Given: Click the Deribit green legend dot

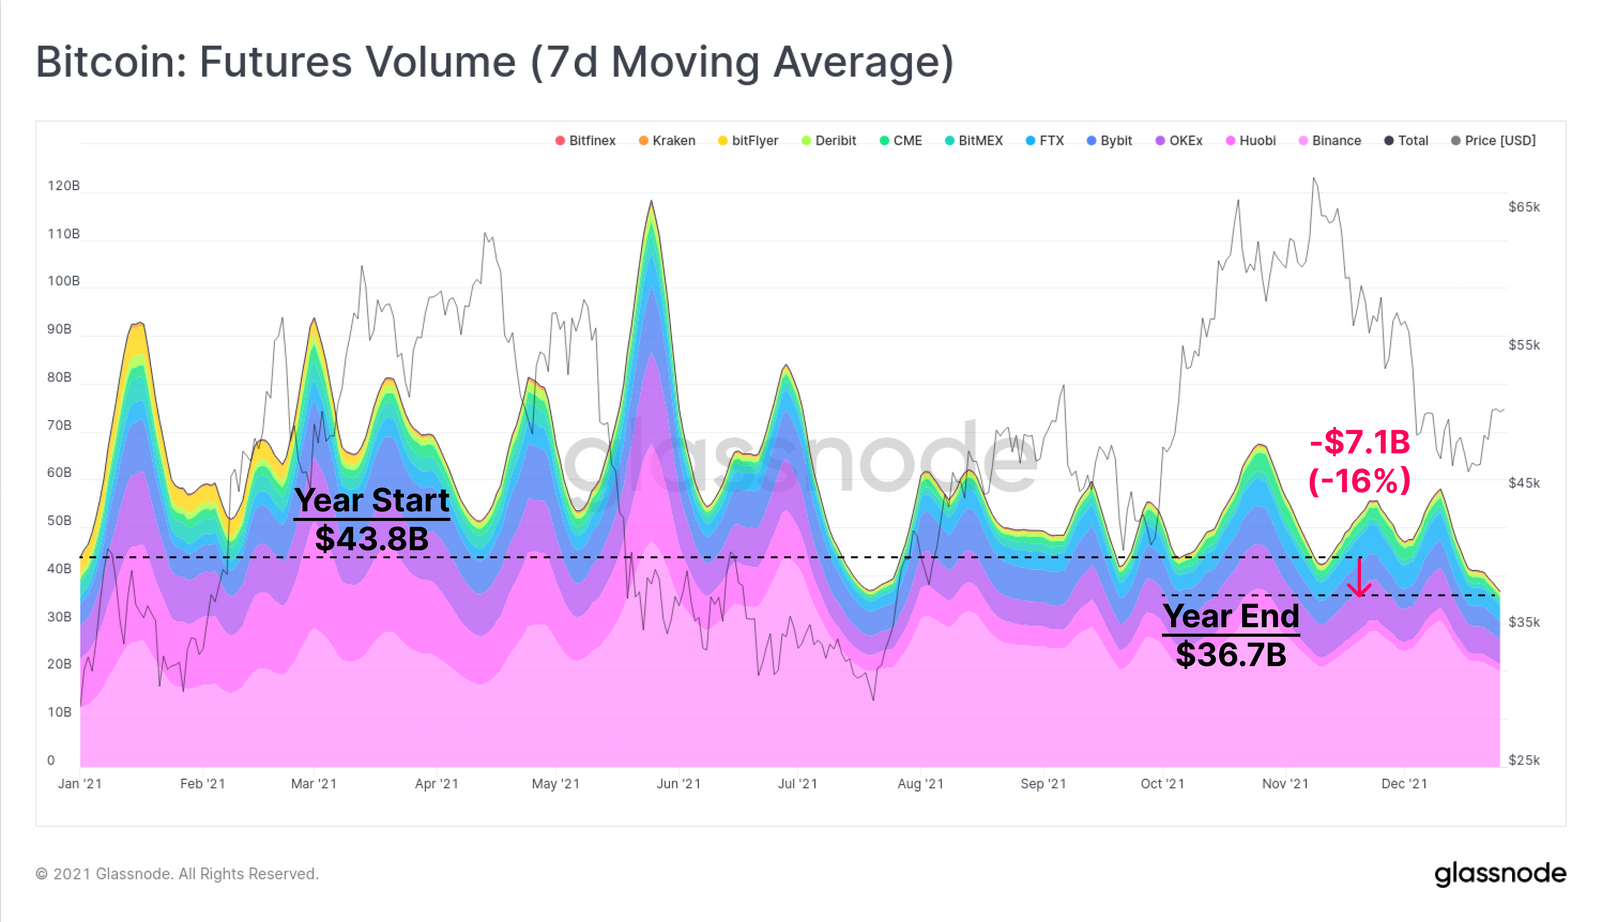Looking at the screenshot, I should pyautogui.click(x=806, y=141).
